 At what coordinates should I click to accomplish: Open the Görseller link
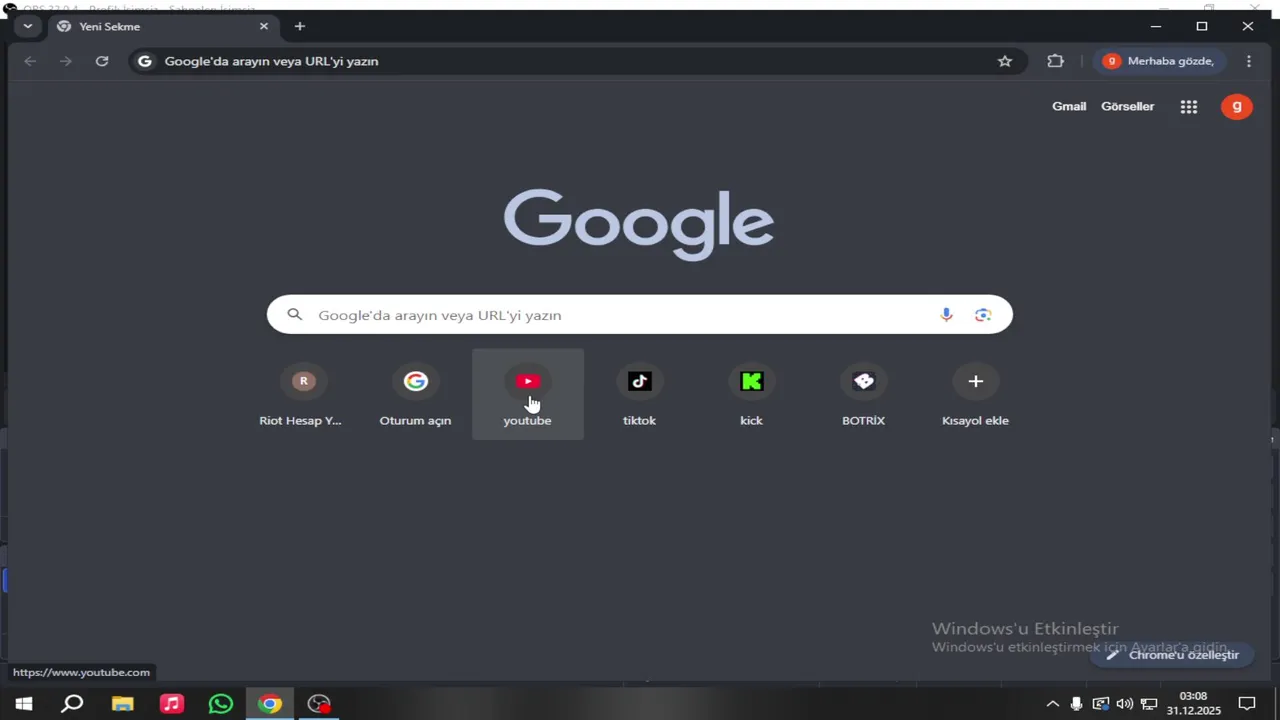click(x=1127, y=106)
